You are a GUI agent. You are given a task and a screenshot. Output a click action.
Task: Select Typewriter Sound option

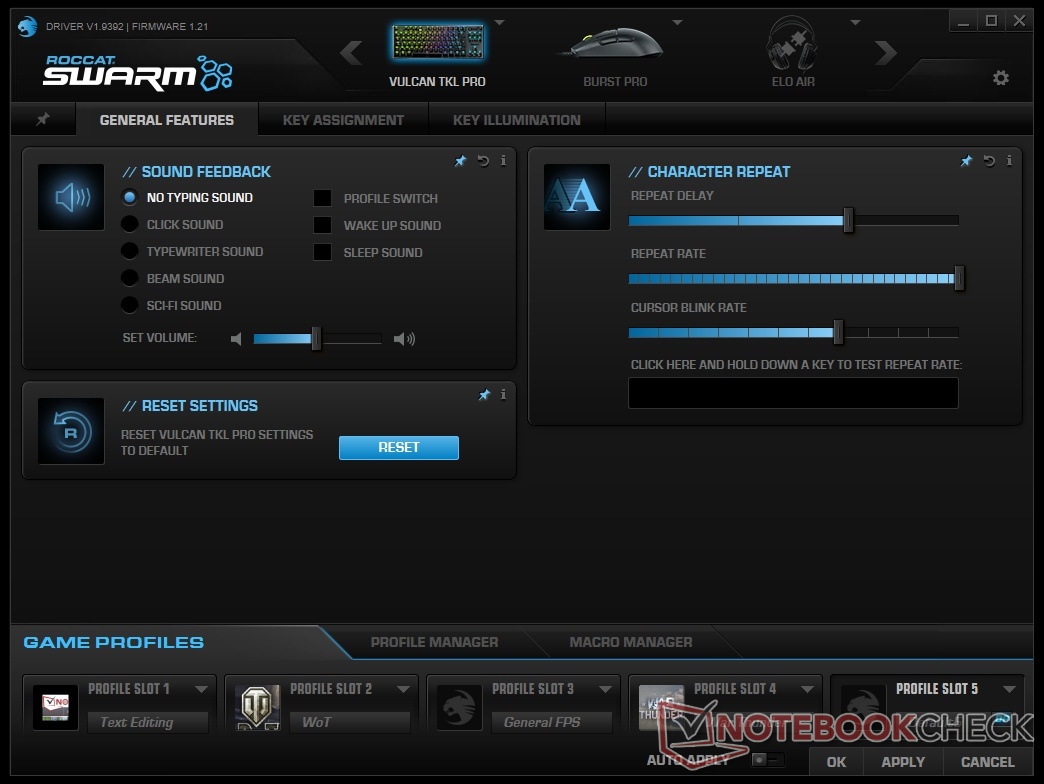coord(130,251)
